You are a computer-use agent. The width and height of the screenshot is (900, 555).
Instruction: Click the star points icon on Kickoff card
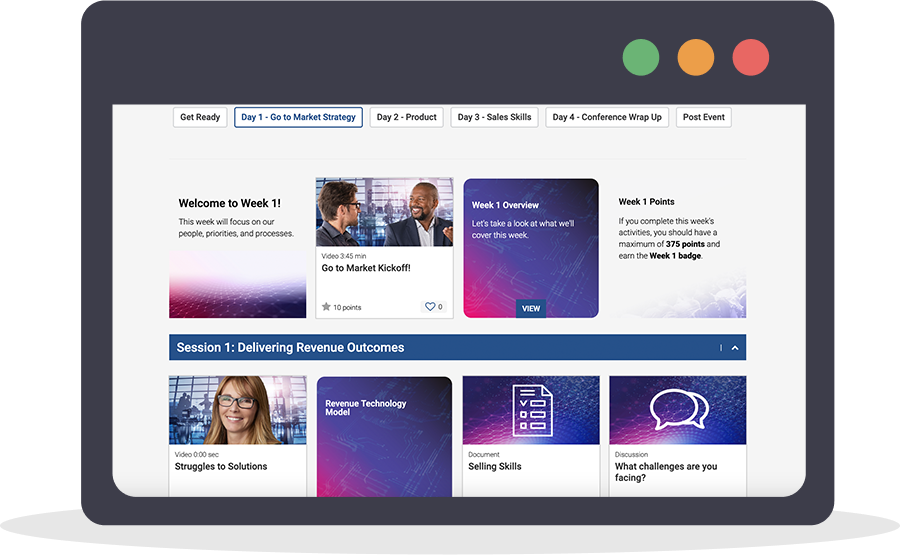pos(326,307)
